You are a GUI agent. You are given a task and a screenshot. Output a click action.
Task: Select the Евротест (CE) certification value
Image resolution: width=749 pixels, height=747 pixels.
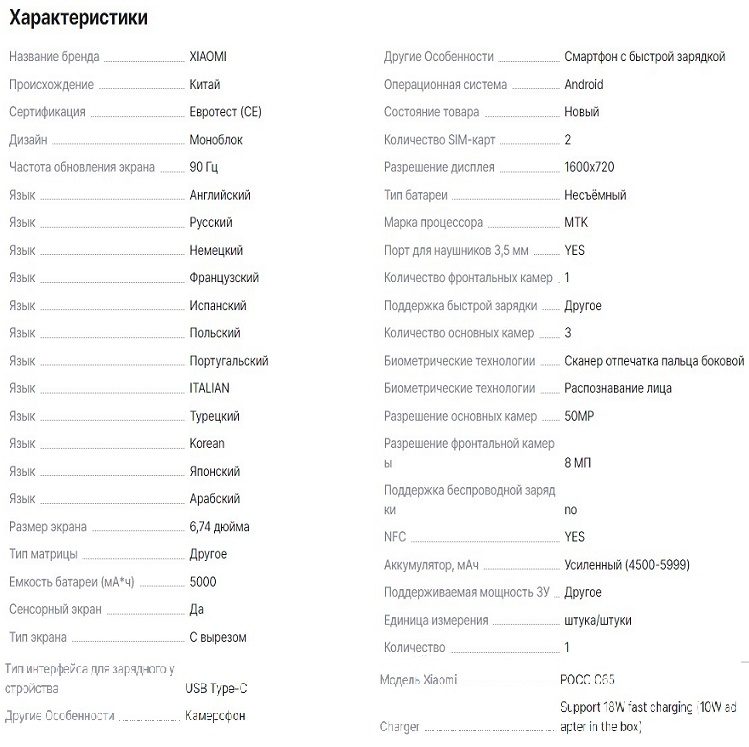tap(225, 112)
